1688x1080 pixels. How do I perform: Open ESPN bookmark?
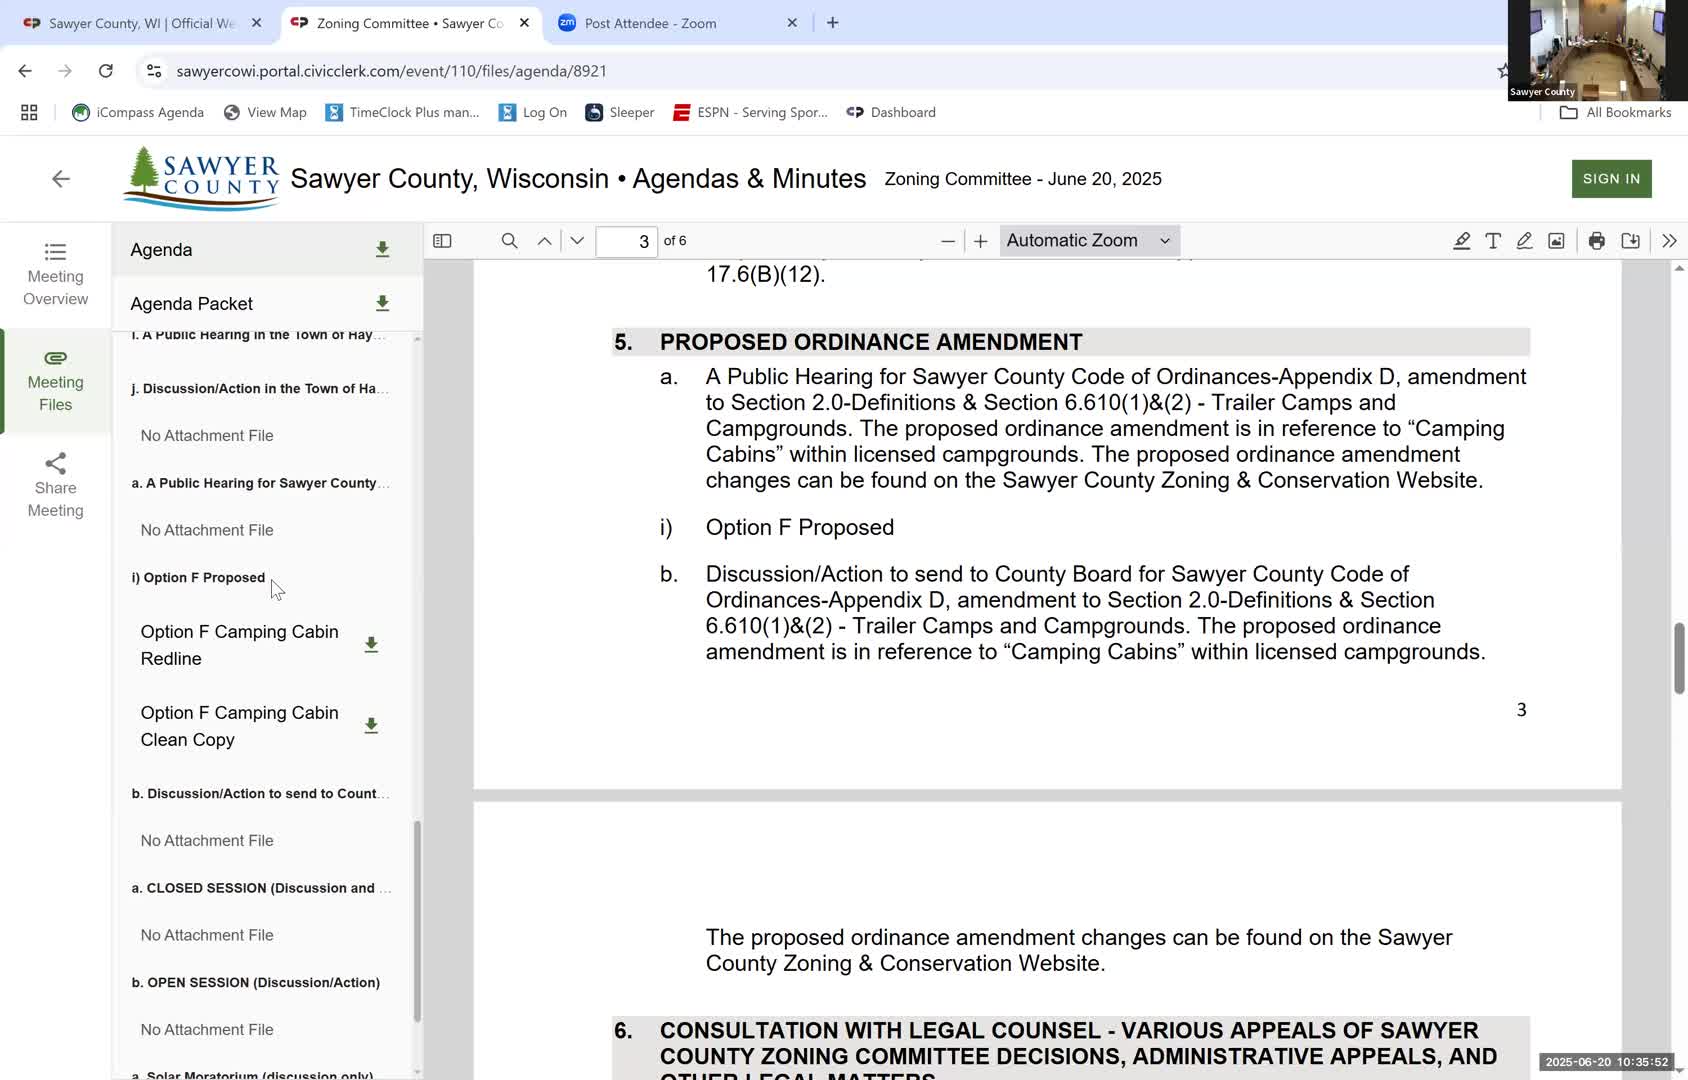coord(750,113)
